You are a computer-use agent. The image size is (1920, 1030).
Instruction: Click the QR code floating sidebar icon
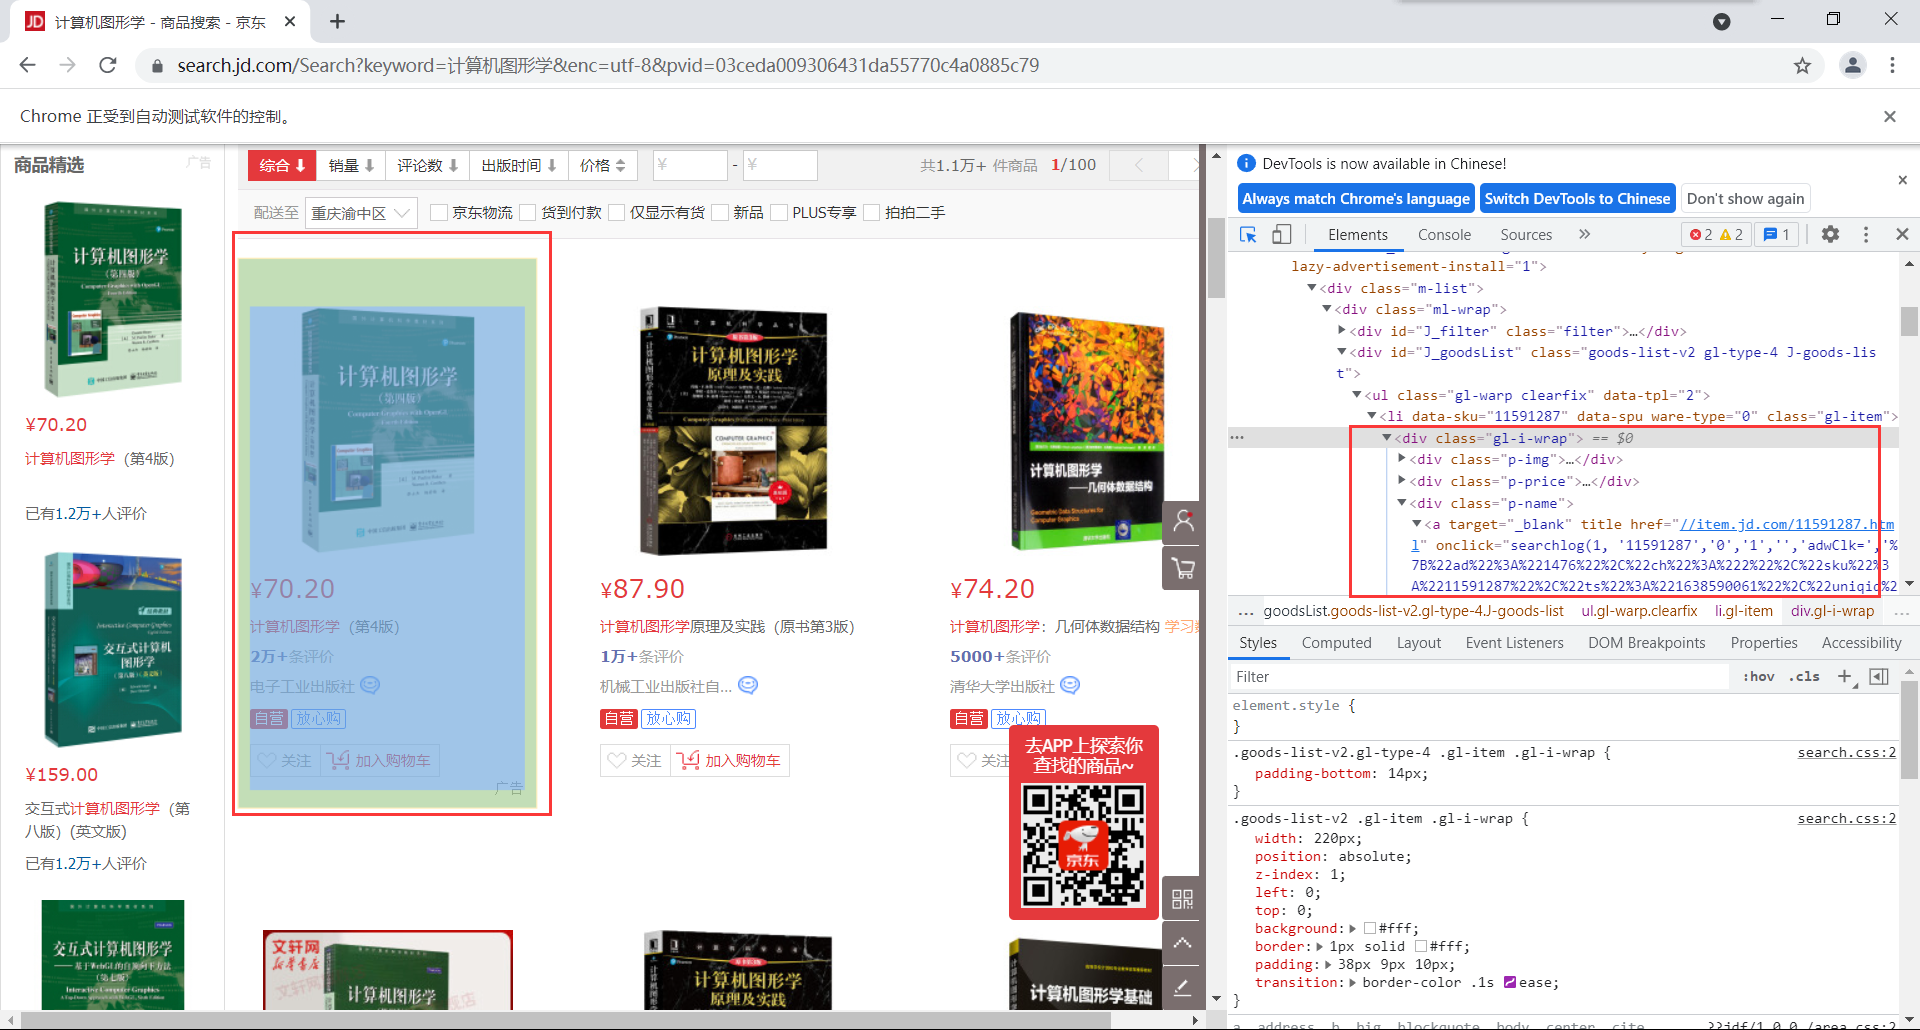[x=1183, y=898]
